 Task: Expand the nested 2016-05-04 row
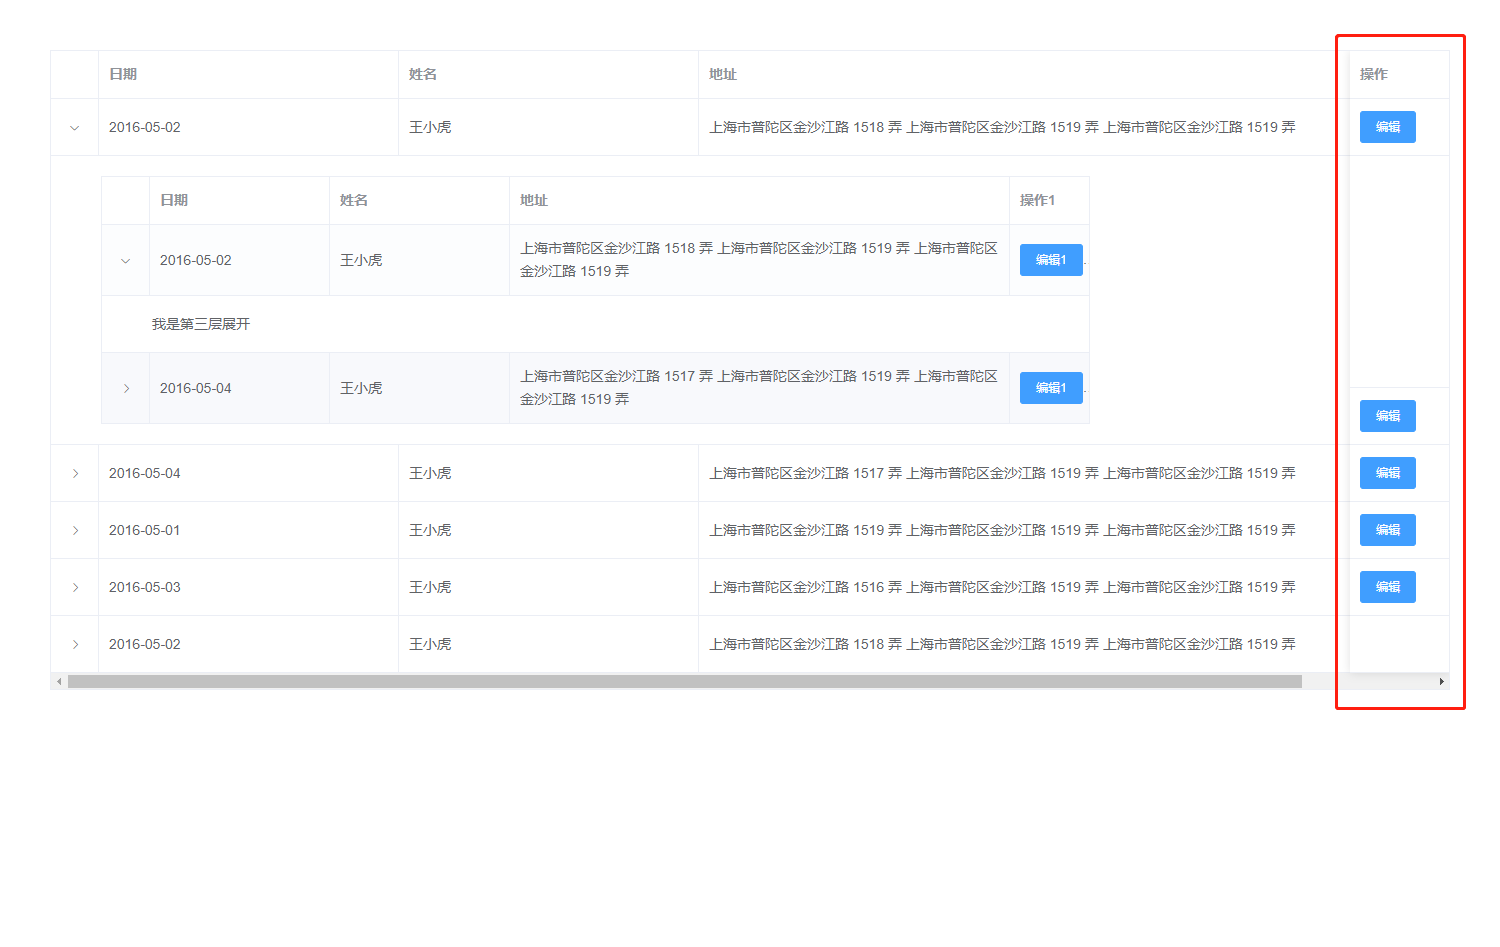125,388
